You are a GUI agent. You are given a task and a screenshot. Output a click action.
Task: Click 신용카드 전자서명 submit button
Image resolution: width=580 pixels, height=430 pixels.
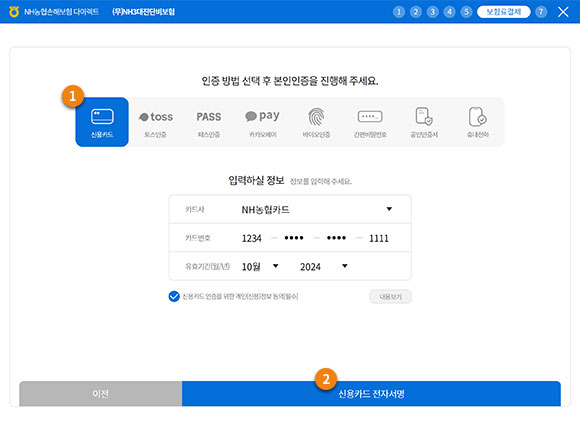(371, 394)
